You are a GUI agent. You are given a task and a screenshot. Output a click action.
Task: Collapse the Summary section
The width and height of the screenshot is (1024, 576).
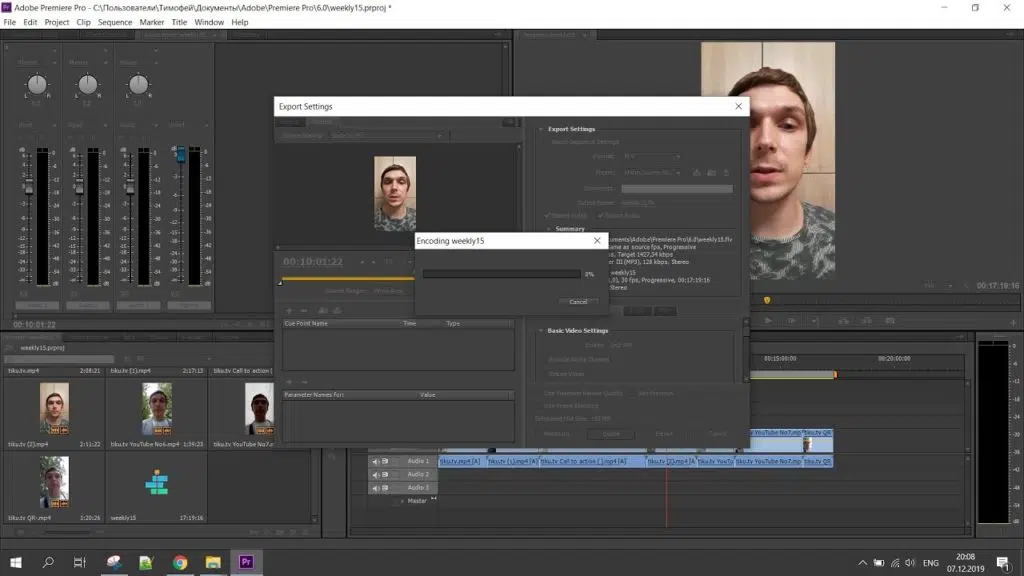(x=549, y=229)
